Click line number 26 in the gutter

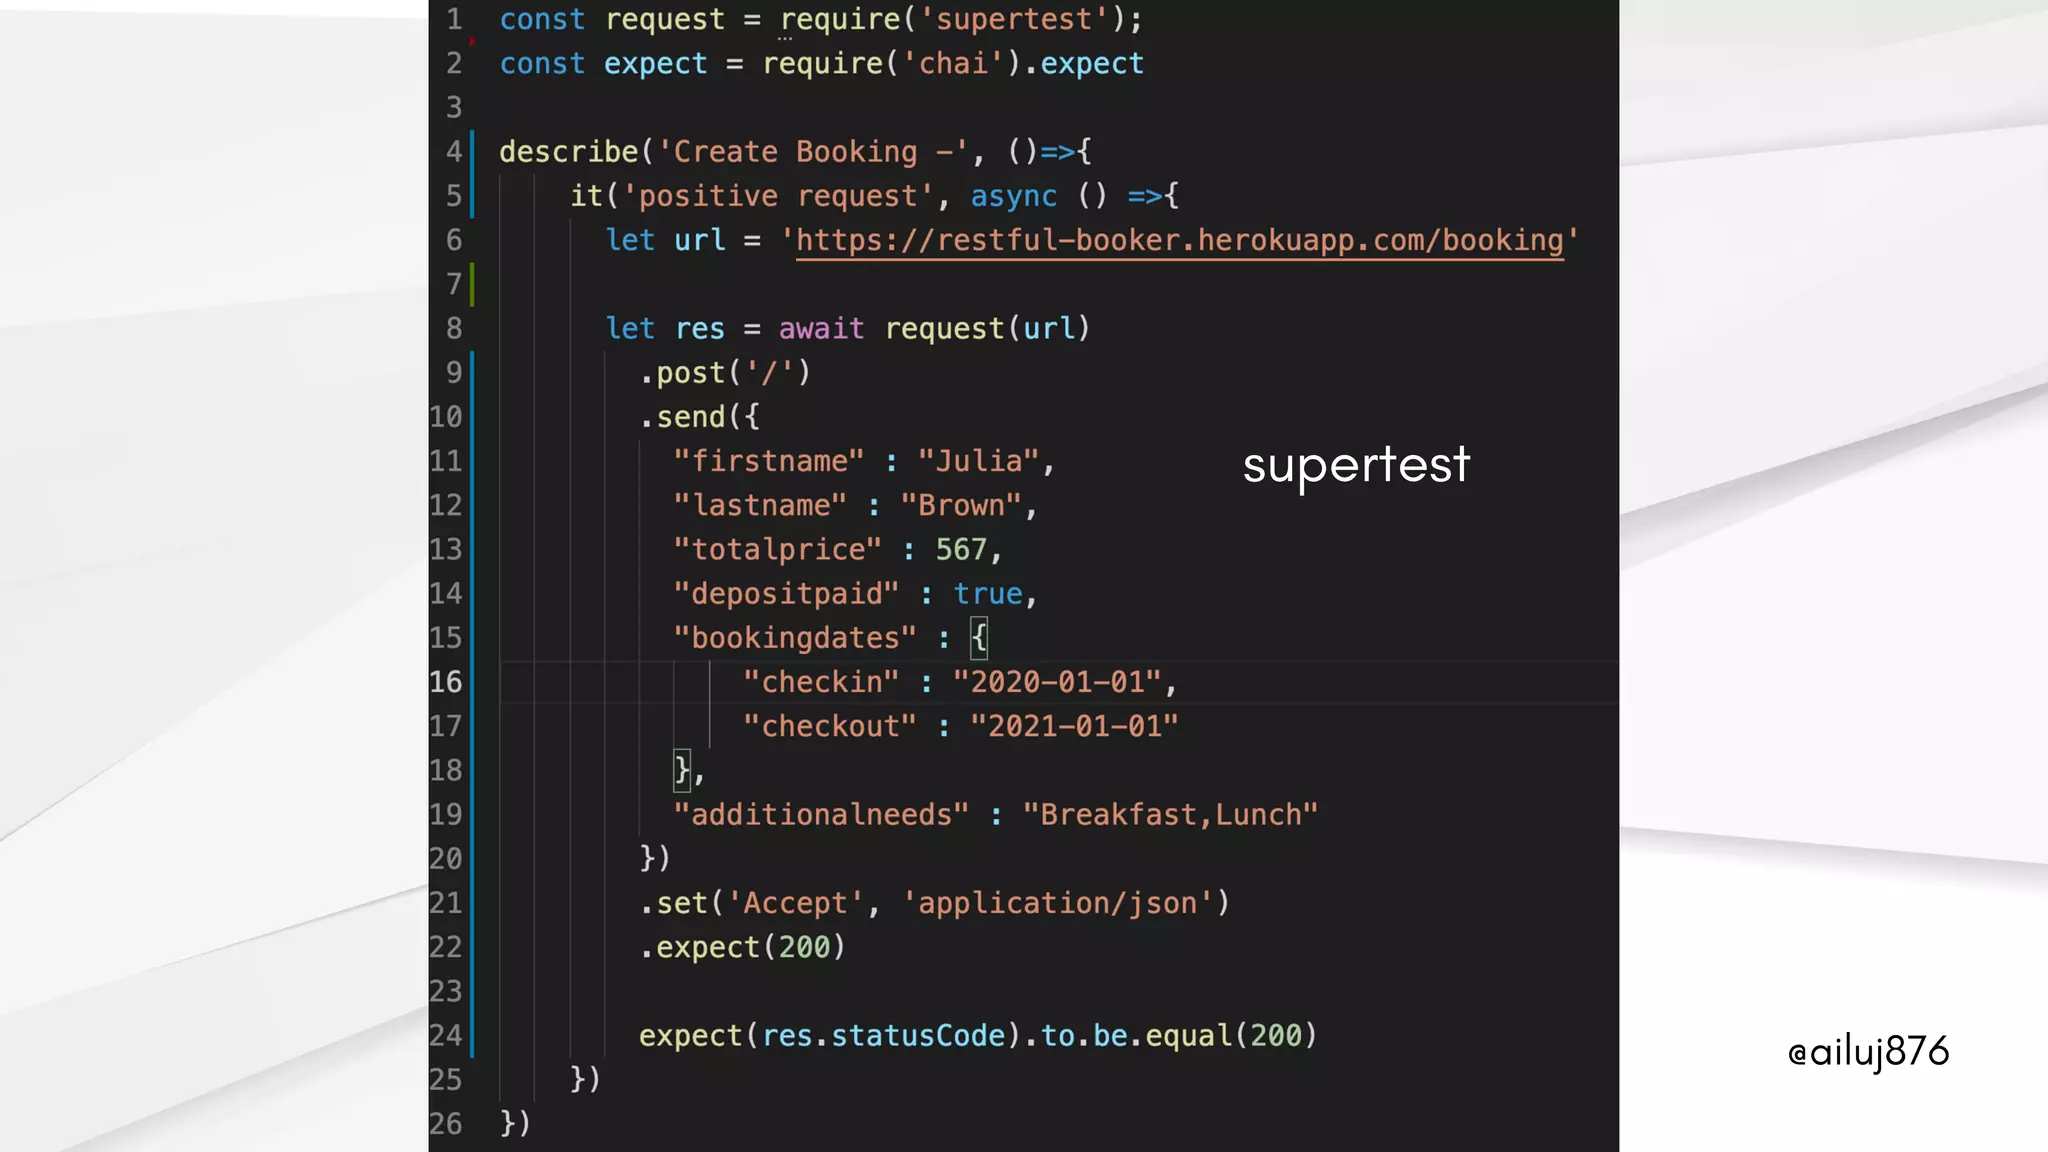tap(446, 1124)
